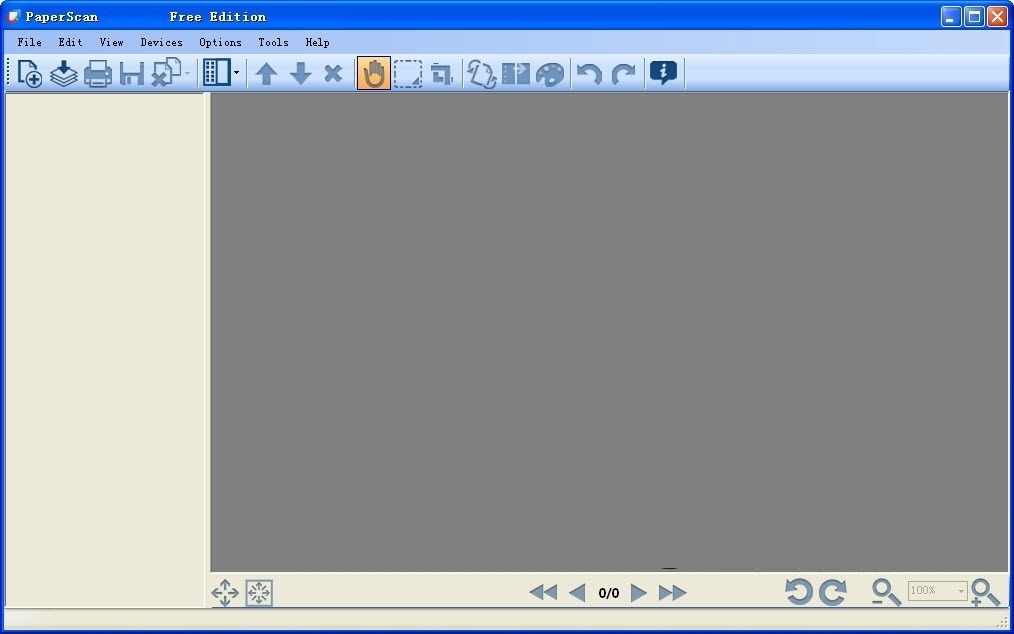
Task: Click the redo arrow icon
Action: (x=623, y=73)
